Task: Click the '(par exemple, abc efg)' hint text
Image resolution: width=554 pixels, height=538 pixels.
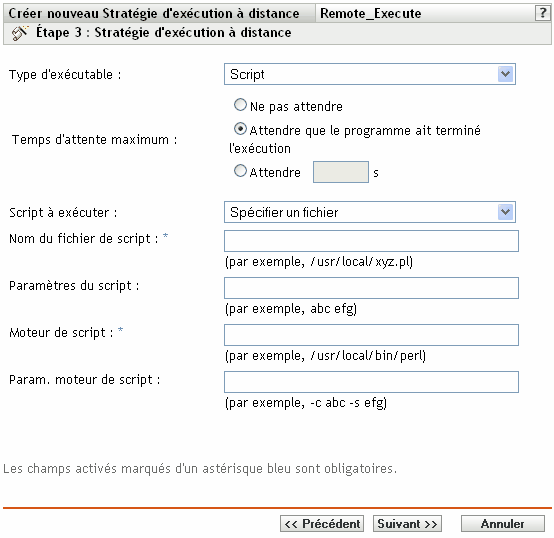Action: tap(291, 309)
